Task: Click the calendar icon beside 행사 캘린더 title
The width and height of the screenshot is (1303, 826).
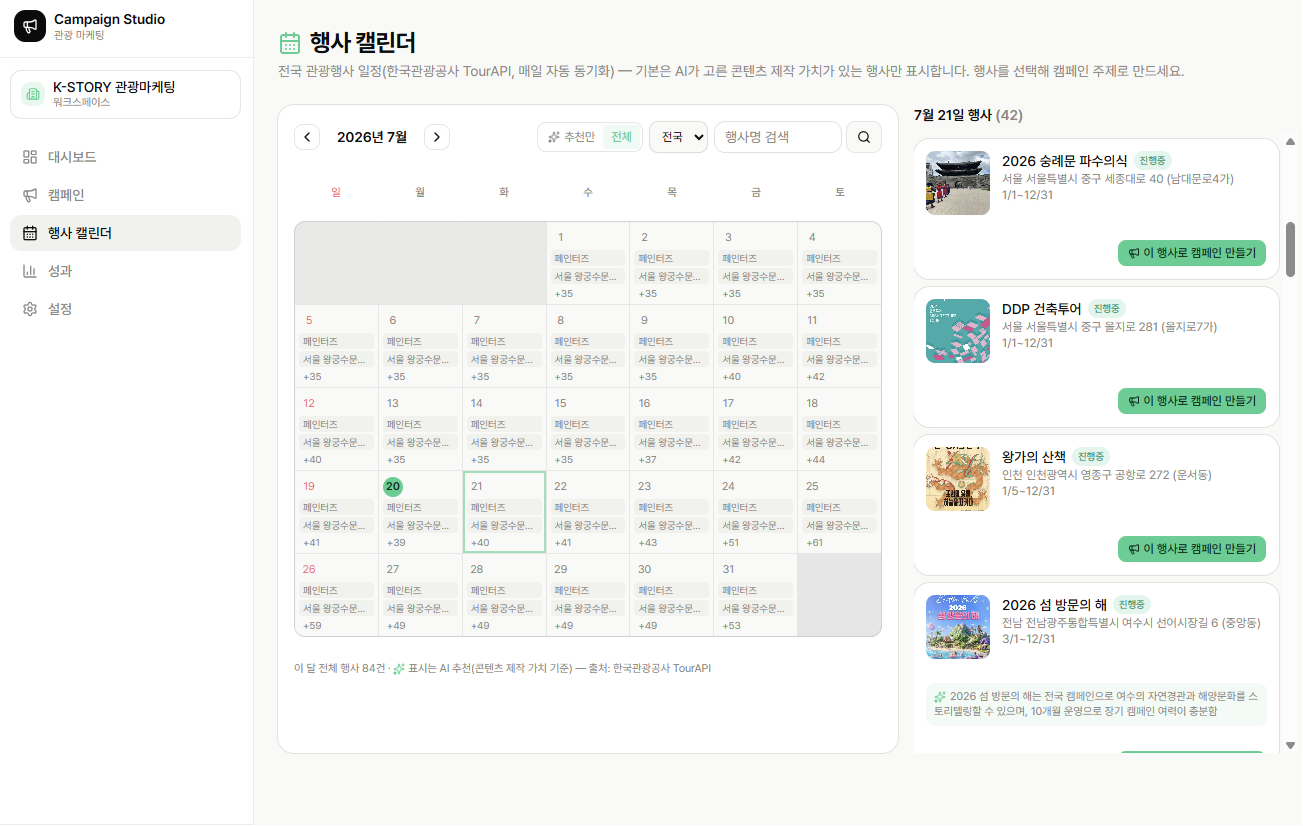Action: (290, 42)
